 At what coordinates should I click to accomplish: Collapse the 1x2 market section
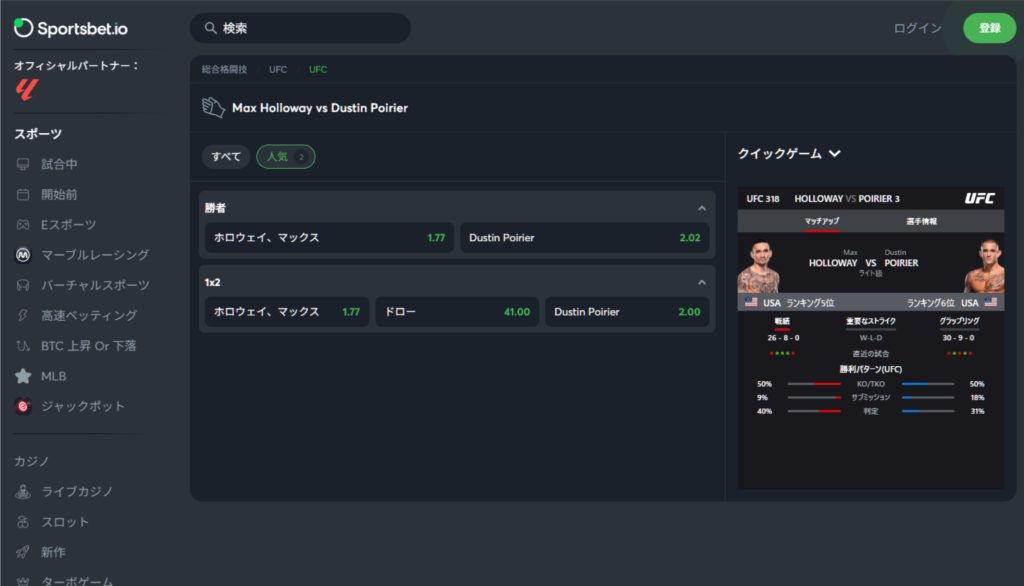pyautogui.click(x=701, y=282)
